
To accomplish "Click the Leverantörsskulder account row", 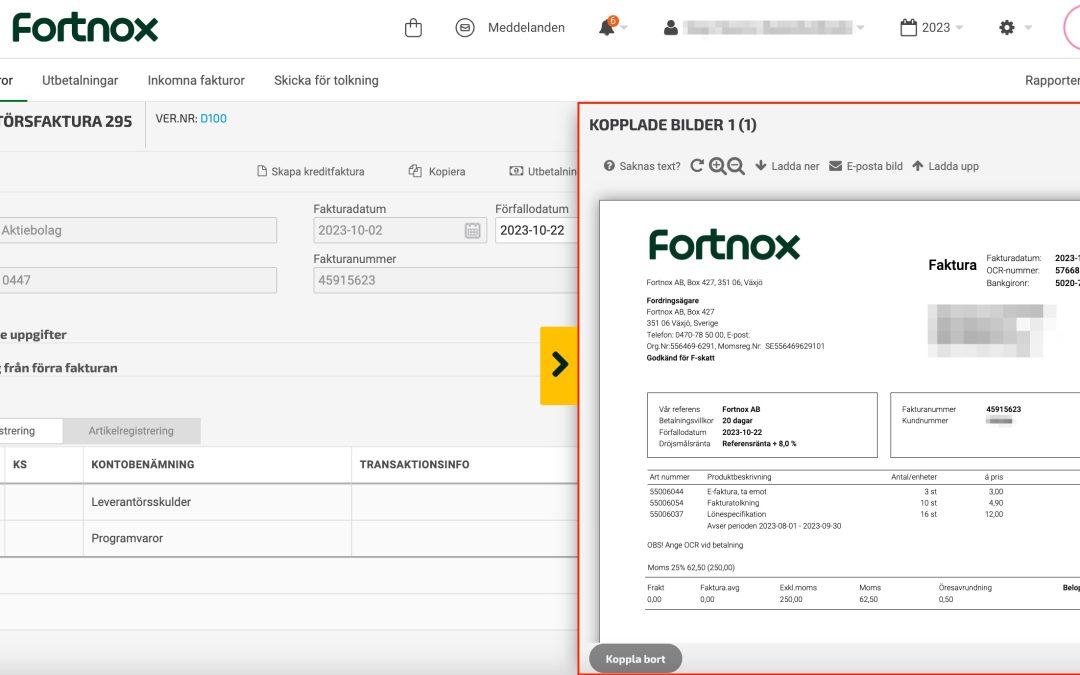I will 289,502.
